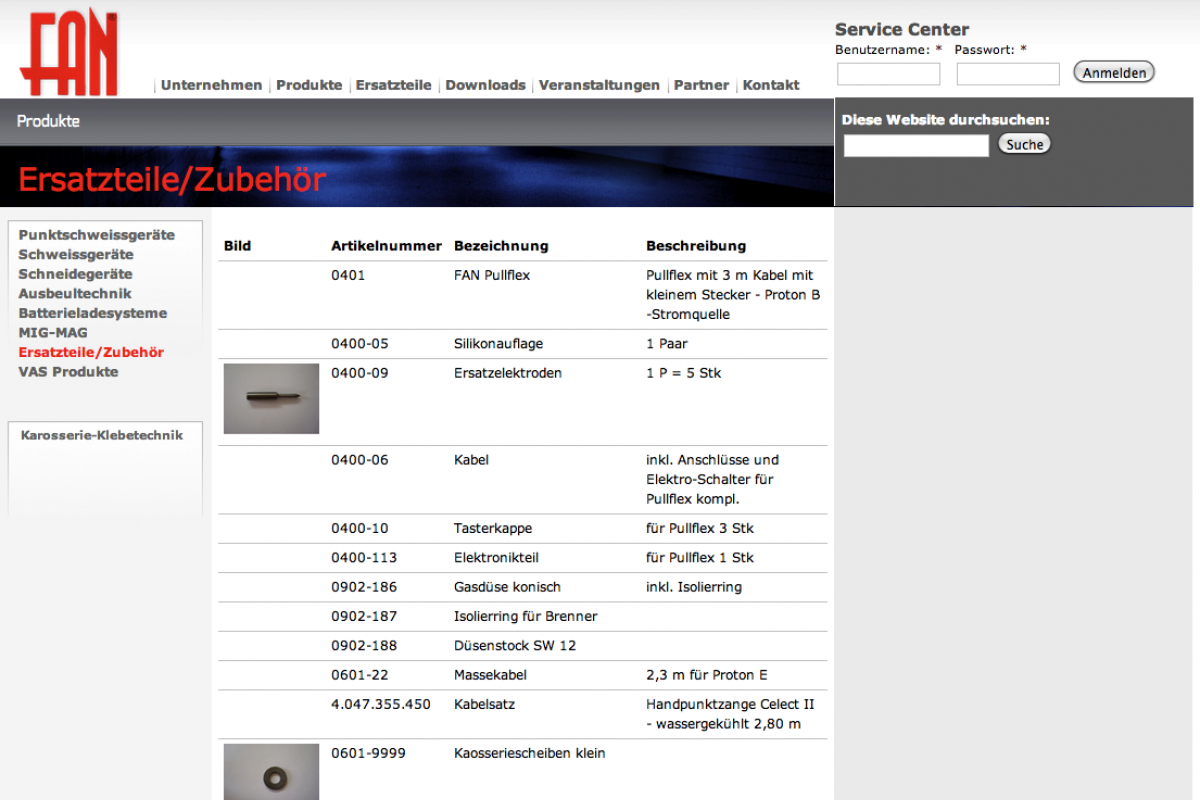The width and height of the screenshot is (1200, 800).
Task: Select Veranstaltungen in the top menu
Action: click(x=599, y=85)
